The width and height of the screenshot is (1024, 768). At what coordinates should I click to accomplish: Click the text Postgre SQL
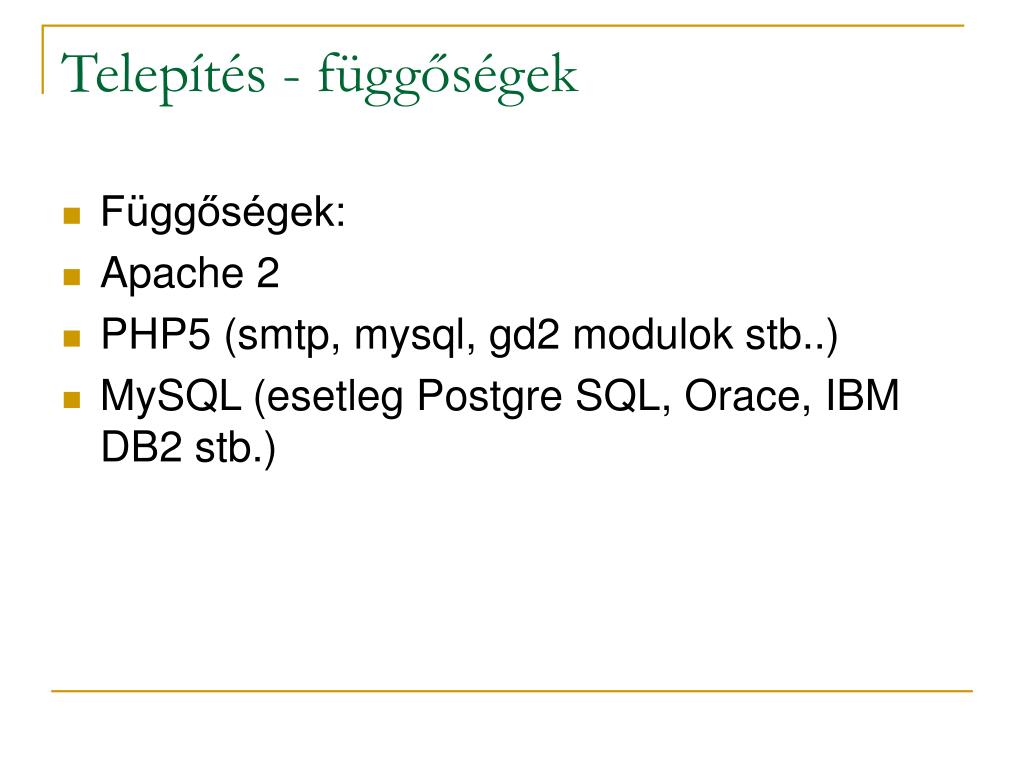[x=538, y=397]
